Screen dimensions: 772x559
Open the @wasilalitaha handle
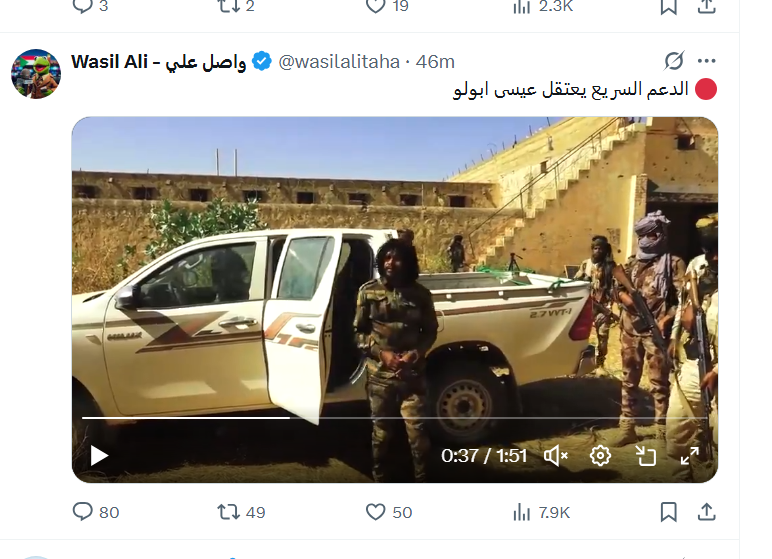[x=339, y=62]
